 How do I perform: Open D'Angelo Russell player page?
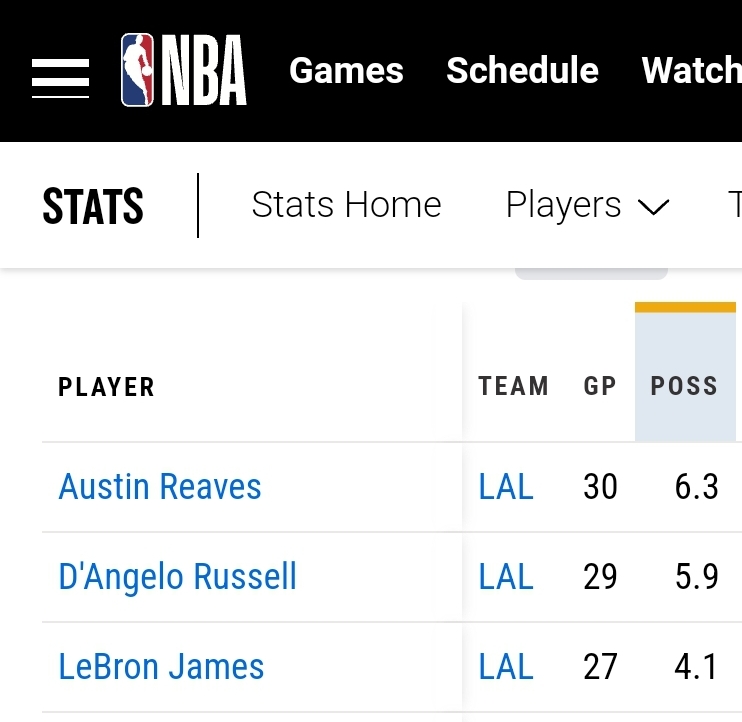click(x=178, y=577)
